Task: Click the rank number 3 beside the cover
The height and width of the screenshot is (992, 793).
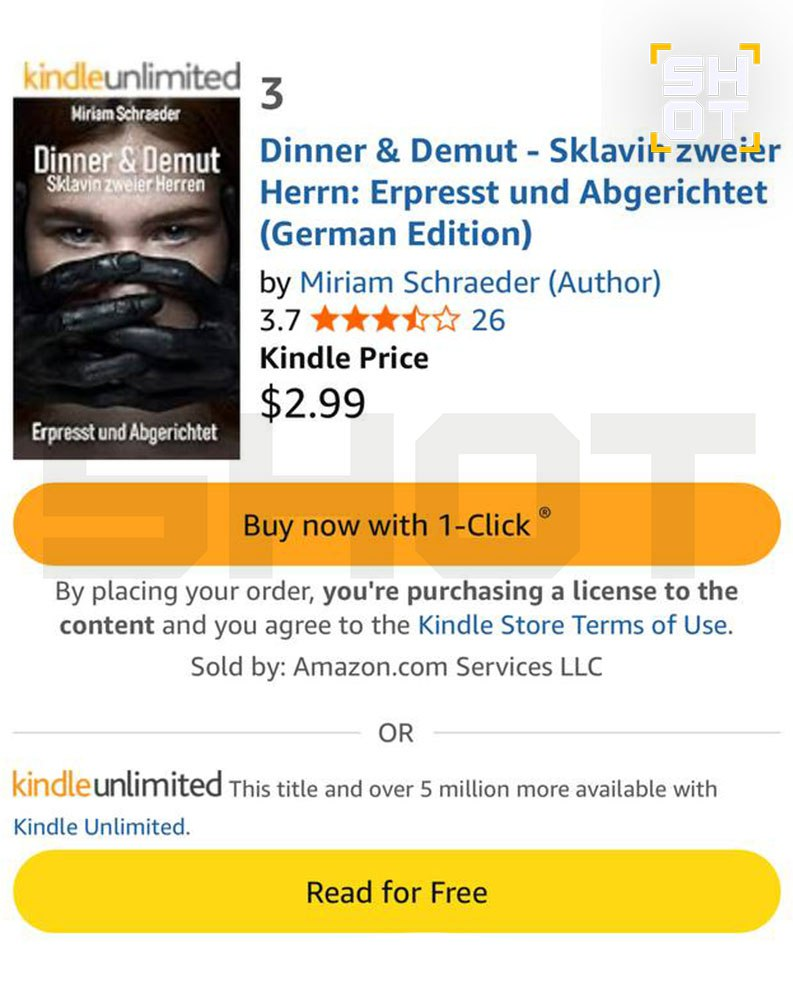Action: point(271,95)
